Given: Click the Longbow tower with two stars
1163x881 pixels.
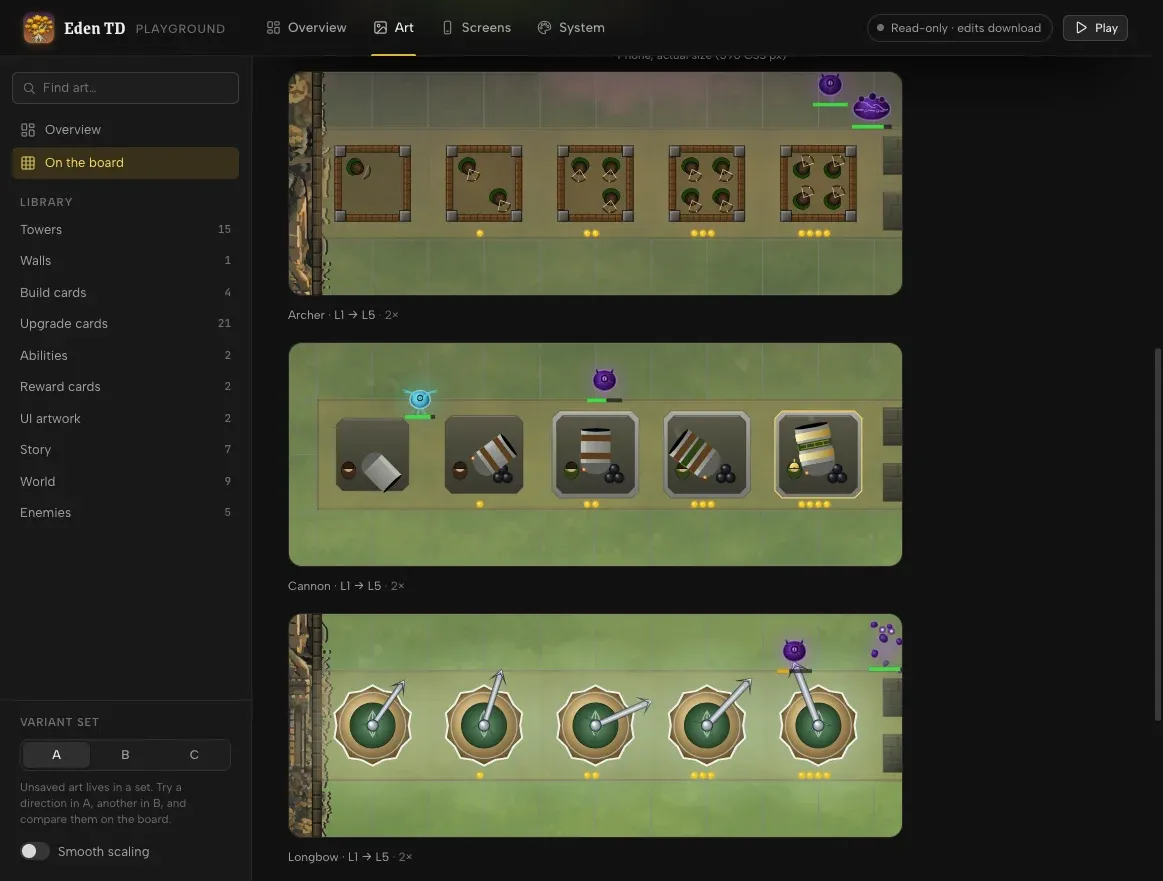Looking at the screenshot, I should click(x=595, y=725).
